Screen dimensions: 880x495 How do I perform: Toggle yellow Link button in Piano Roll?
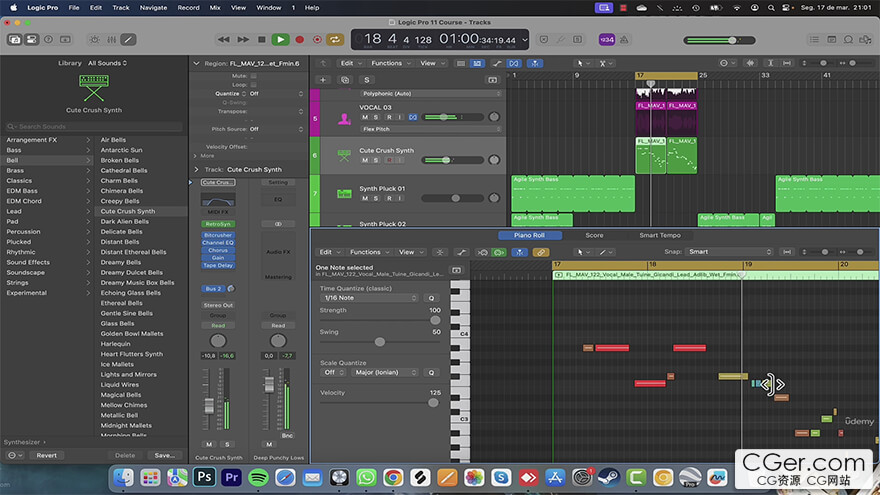[x=540, y=253]
